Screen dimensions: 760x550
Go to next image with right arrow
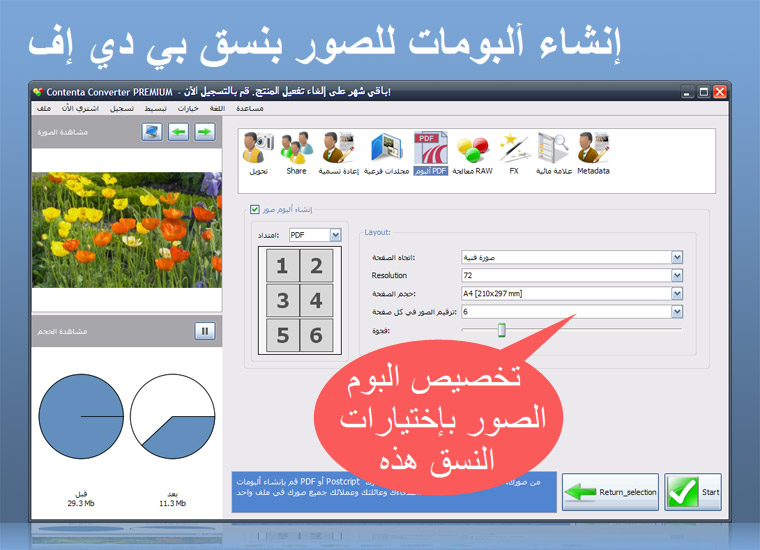tap(205, 132)
